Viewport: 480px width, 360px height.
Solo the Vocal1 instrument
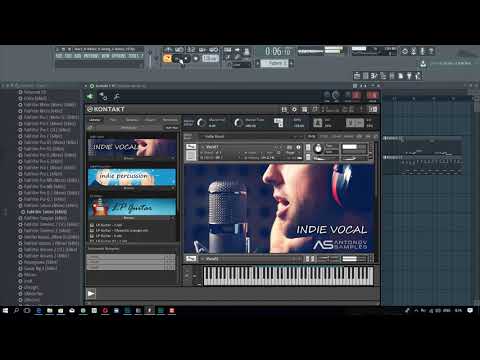click(308, 147)
